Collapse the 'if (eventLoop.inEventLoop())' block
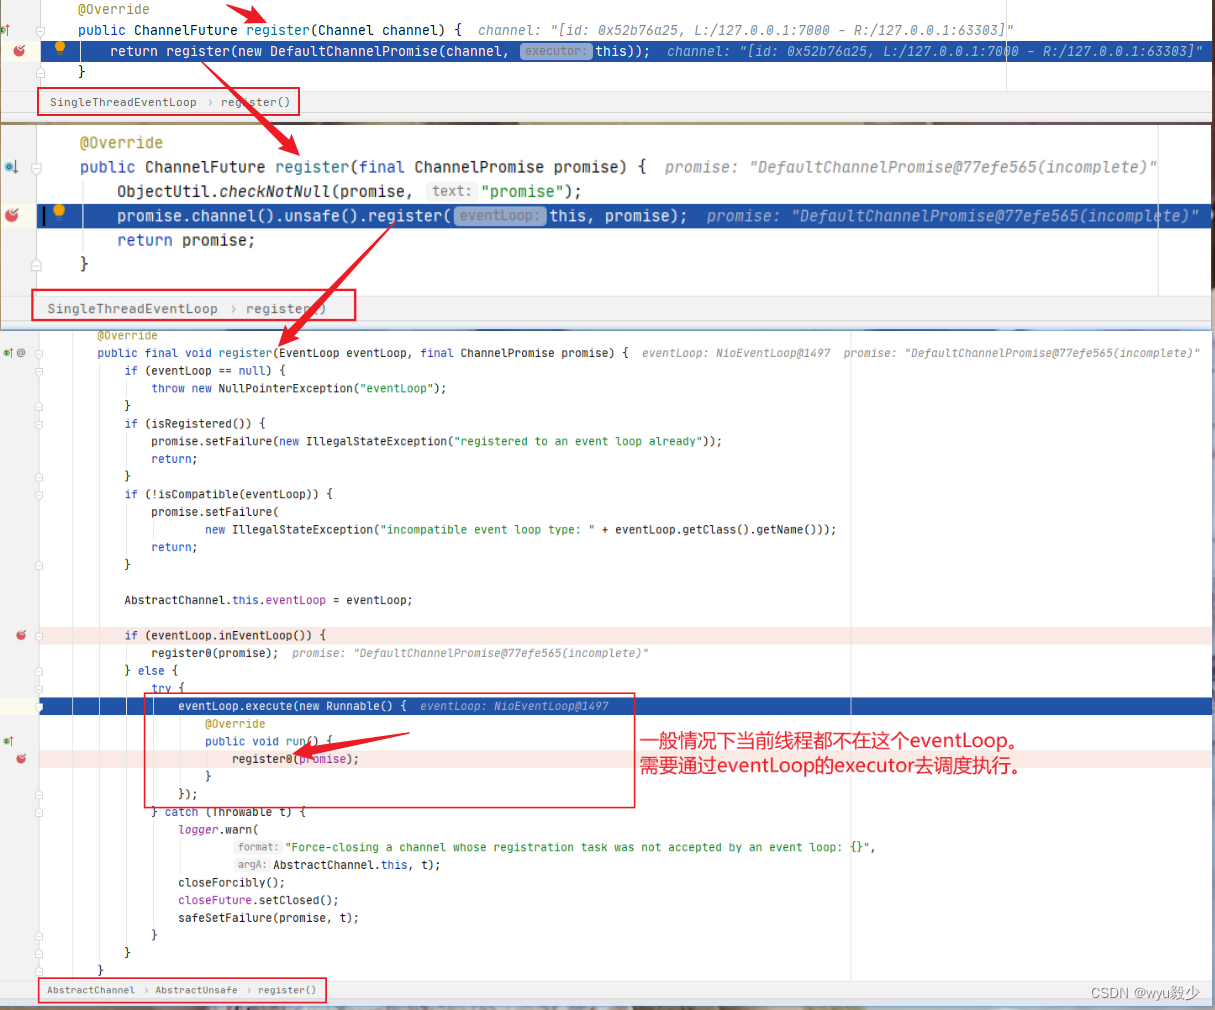 coord(39,635)
